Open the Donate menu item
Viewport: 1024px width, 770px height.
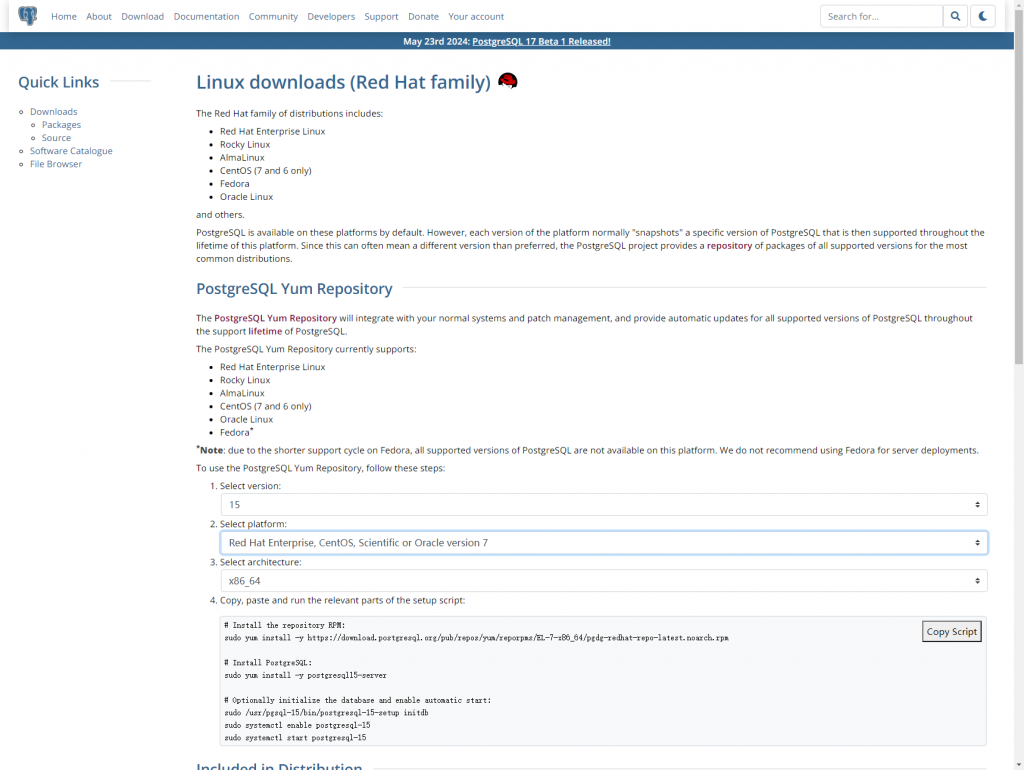coord(423,16)
